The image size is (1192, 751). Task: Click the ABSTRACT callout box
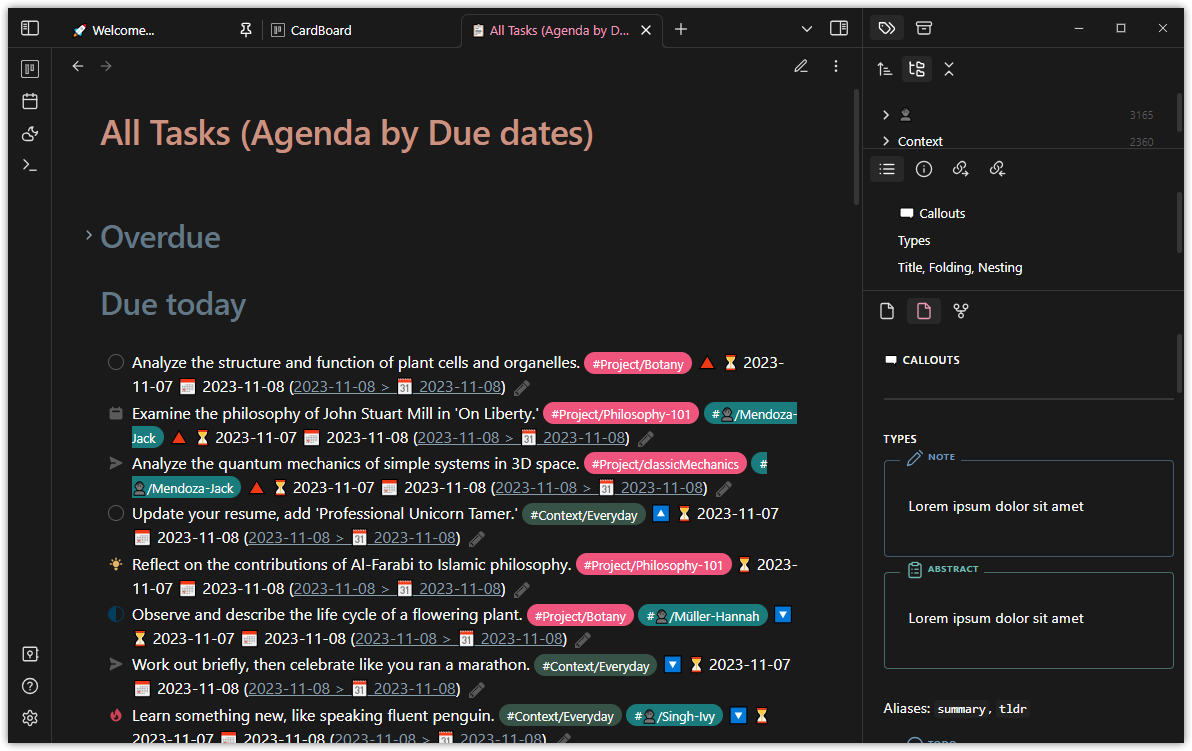pyautogui.click(x=1029, y=618)
